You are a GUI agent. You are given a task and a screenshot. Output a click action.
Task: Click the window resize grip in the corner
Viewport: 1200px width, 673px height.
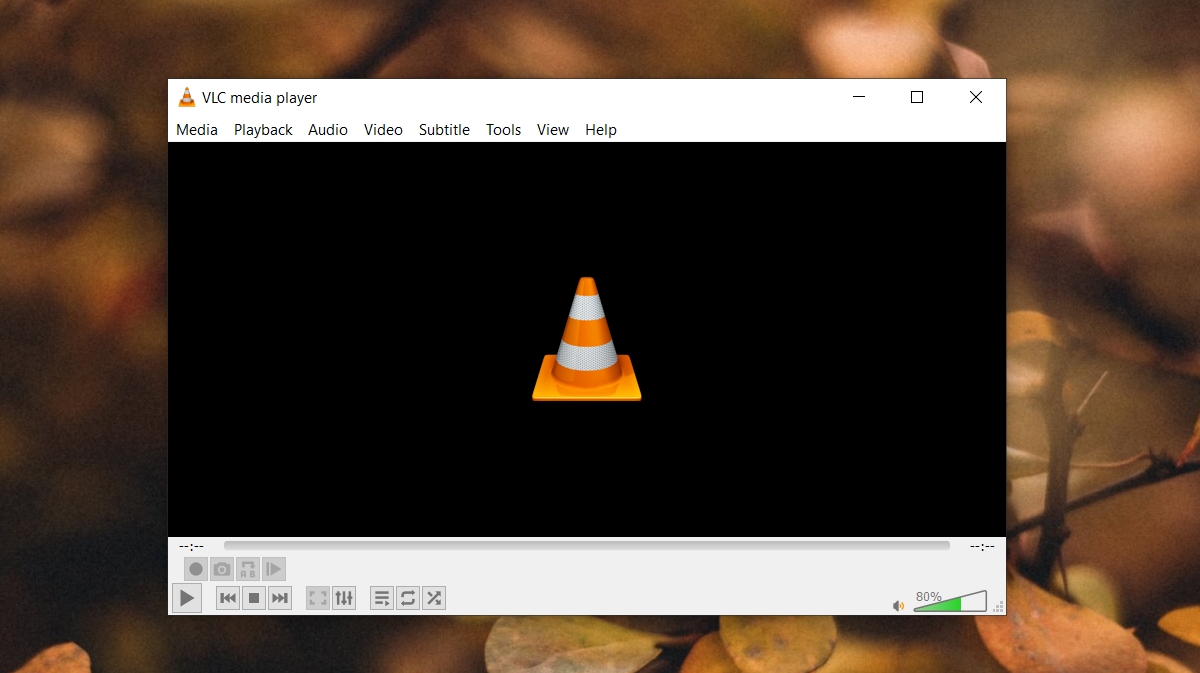click(998, 607)
